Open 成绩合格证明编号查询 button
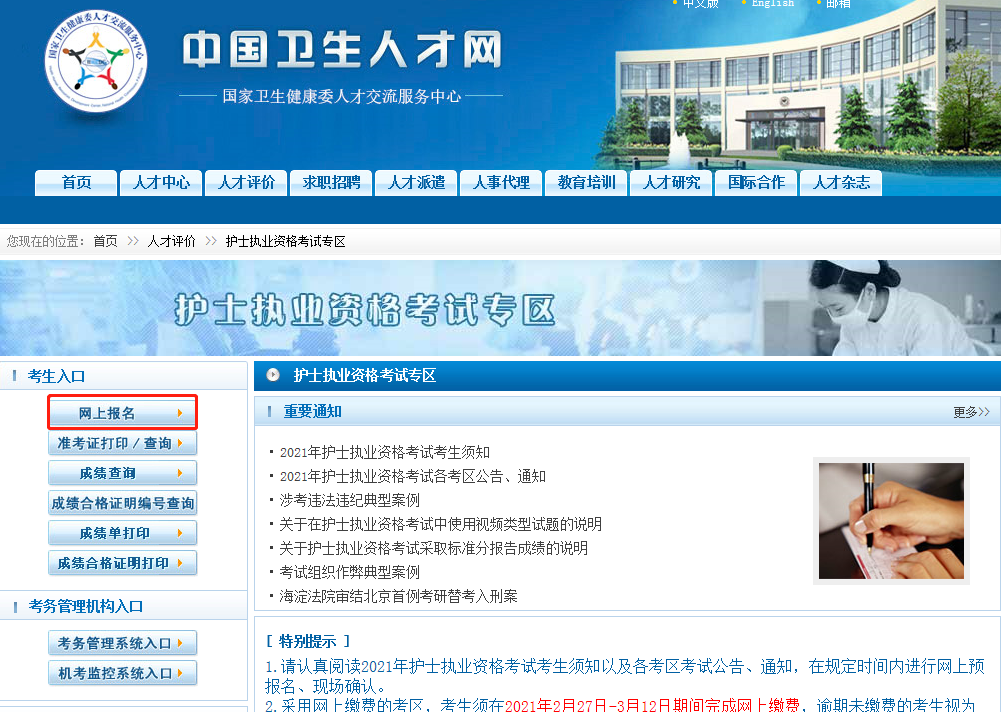Image resolution: width=1004 pixels, height=712 pixels. point(122,503)
